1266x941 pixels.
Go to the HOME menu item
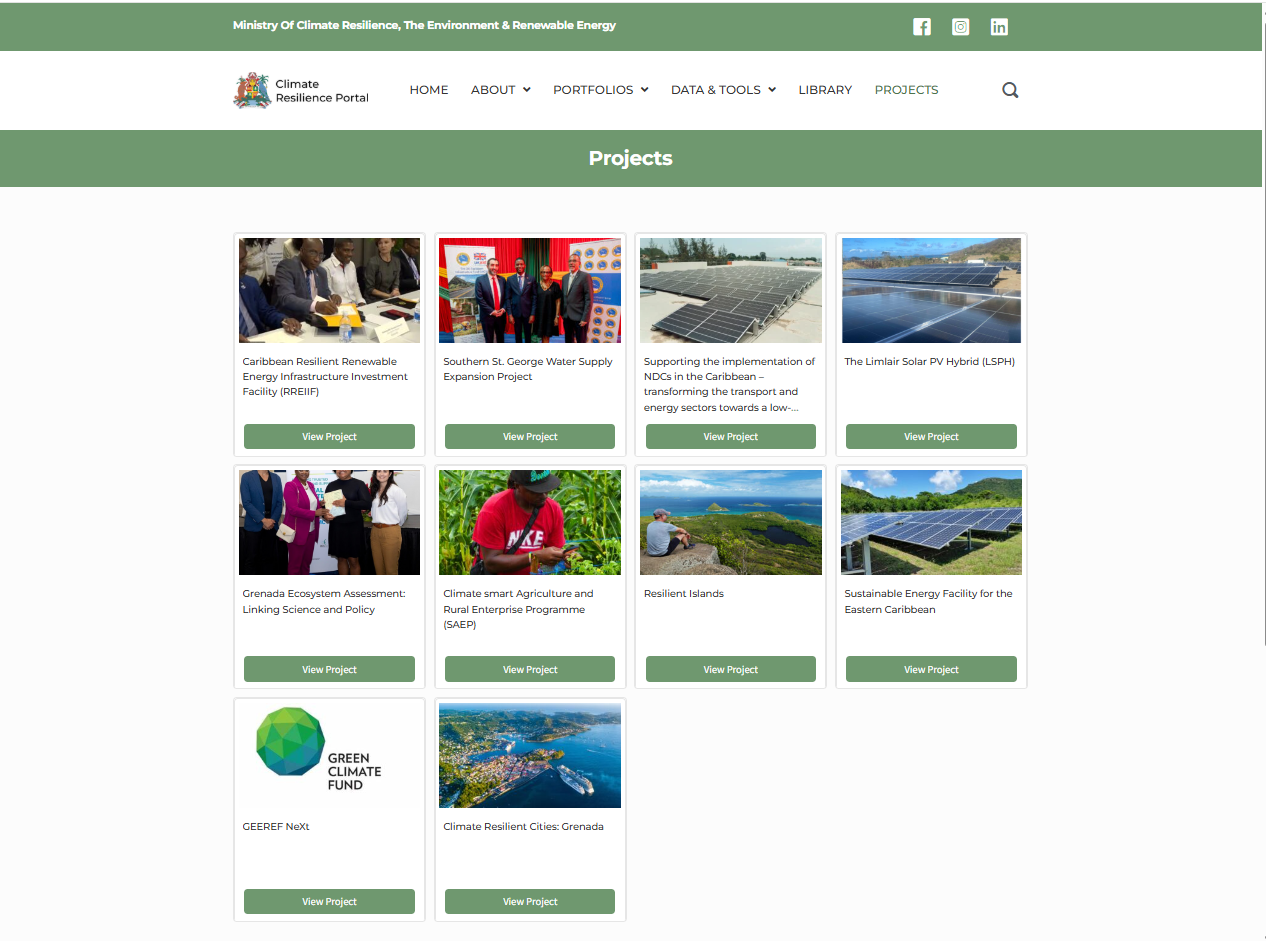tap(429, 90)
